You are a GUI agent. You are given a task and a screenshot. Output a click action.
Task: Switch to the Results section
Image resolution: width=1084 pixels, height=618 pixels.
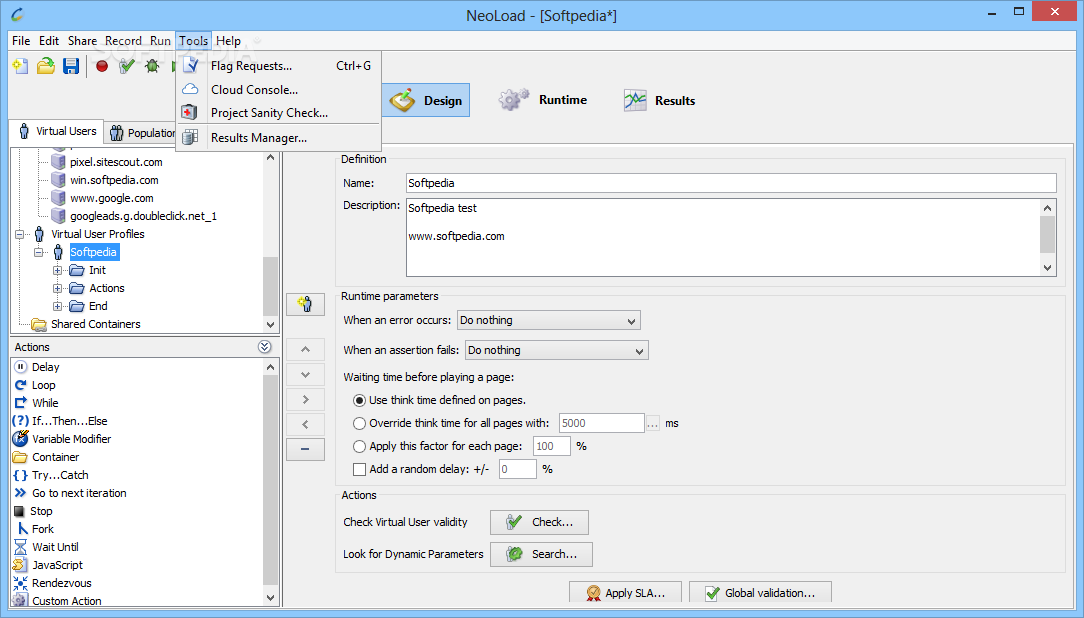click(x=660, y=100)
